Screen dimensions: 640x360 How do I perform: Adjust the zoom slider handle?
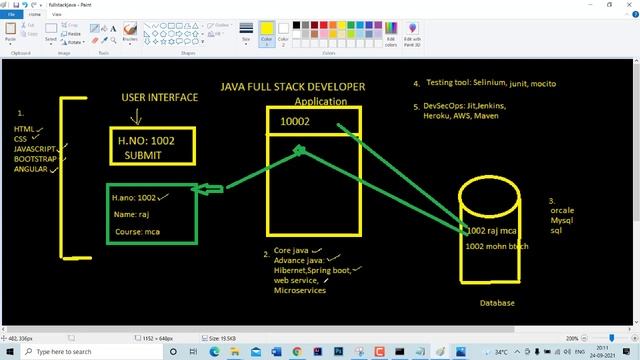pyautogui.click(x=611, y=338)
